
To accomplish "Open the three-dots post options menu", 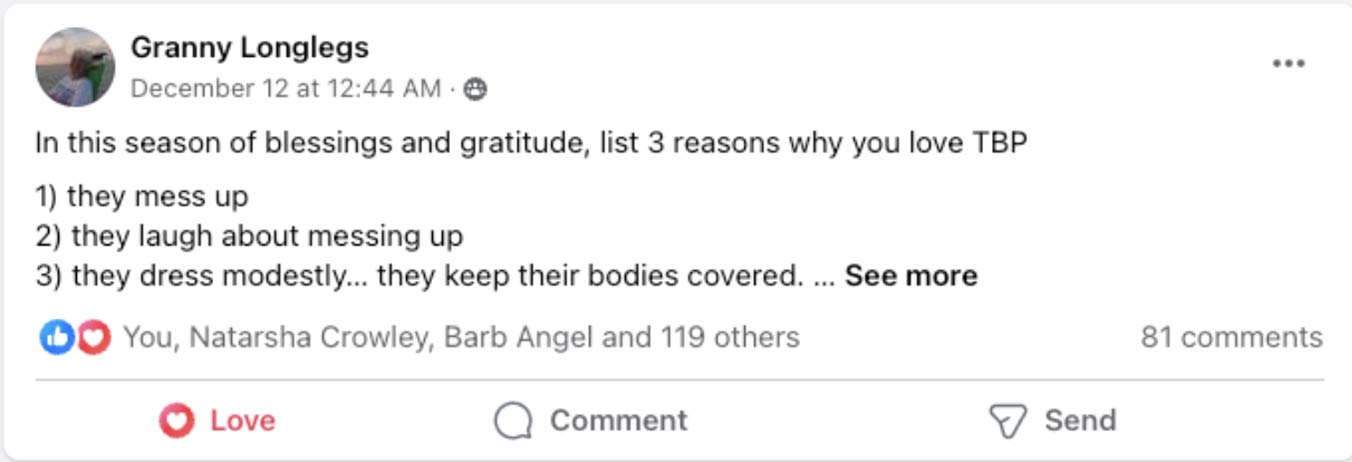I will click(1289, 64).
